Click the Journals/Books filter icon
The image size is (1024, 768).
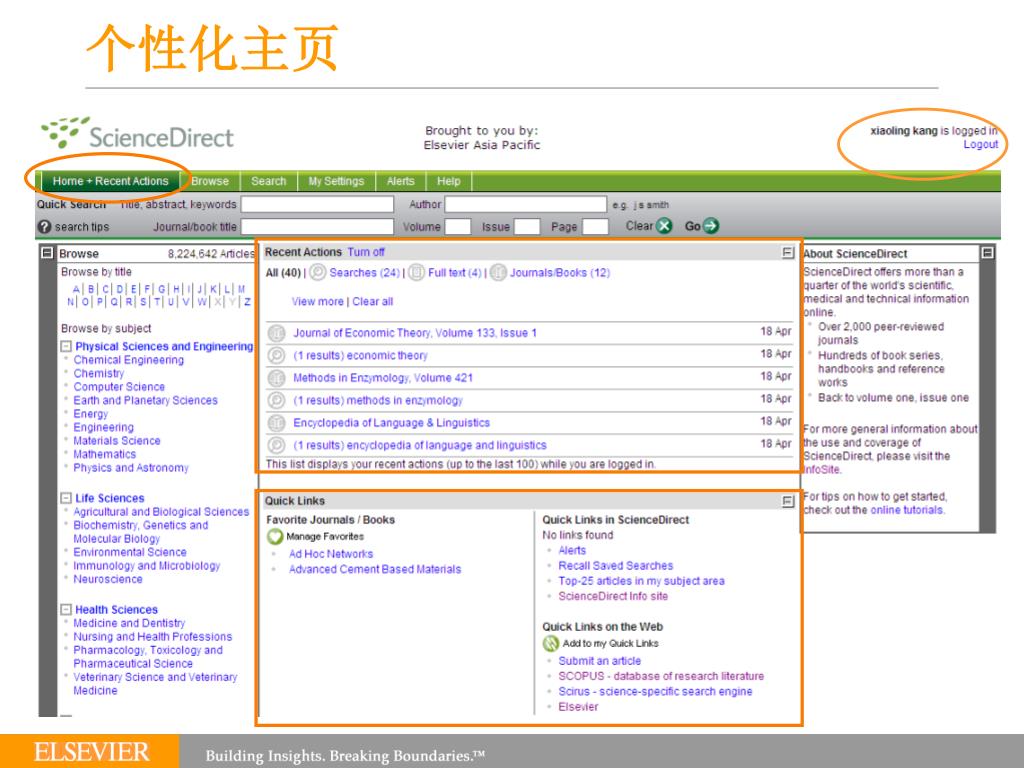tap(498, 272)
